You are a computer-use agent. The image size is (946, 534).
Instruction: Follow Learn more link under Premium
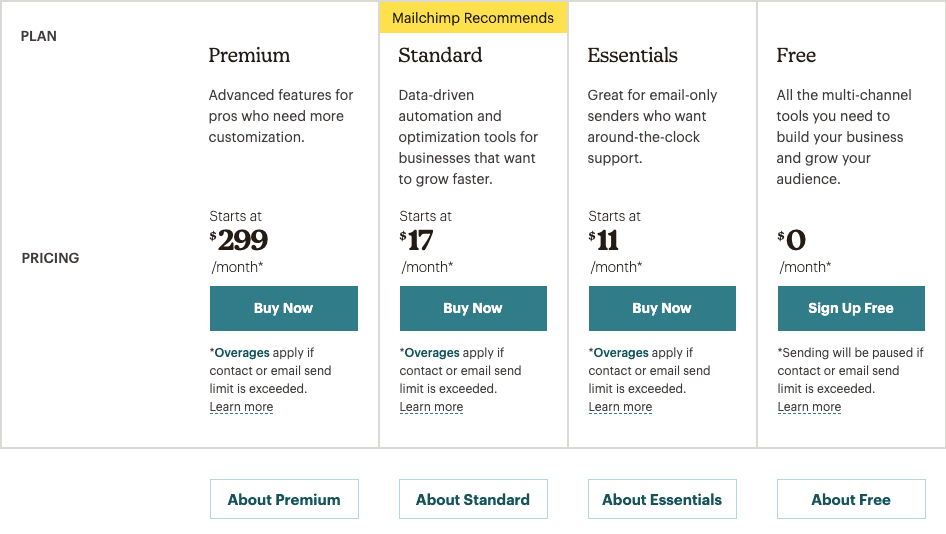click(241, 407)
